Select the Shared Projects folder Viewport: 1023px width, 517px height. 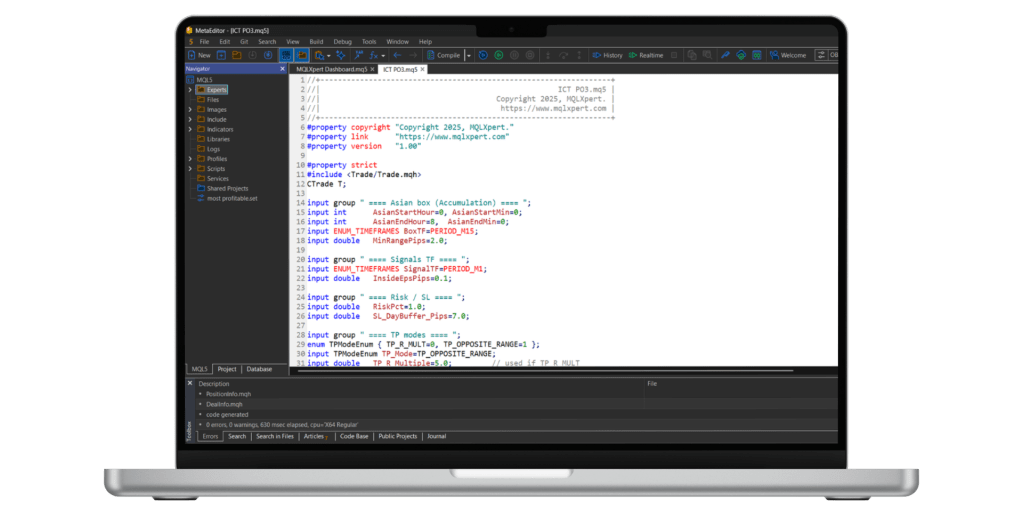[x=228, y=188]
